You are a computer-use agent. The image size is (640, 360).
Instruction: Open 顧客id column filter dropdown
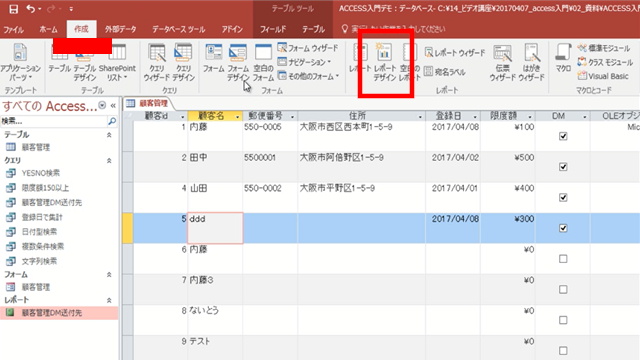[x=182, y=117]
